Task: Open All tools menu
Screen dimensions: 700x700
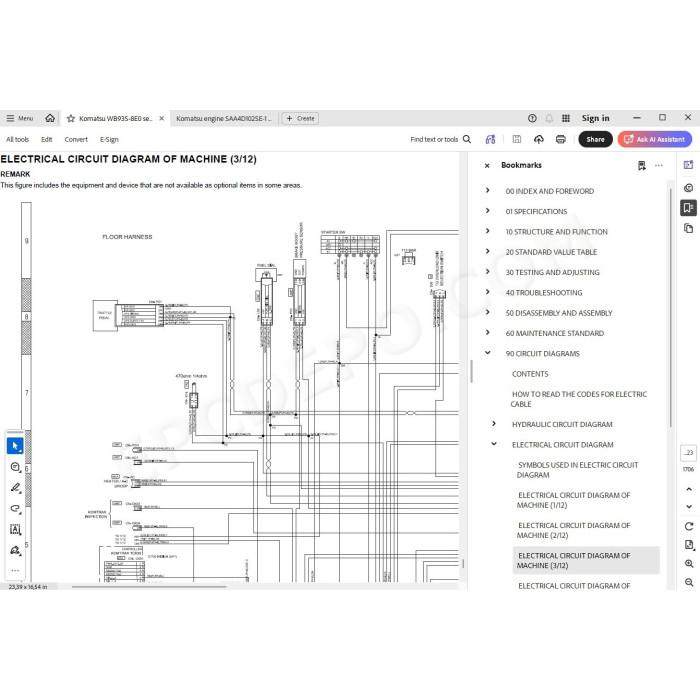Action: click(17, 139)
